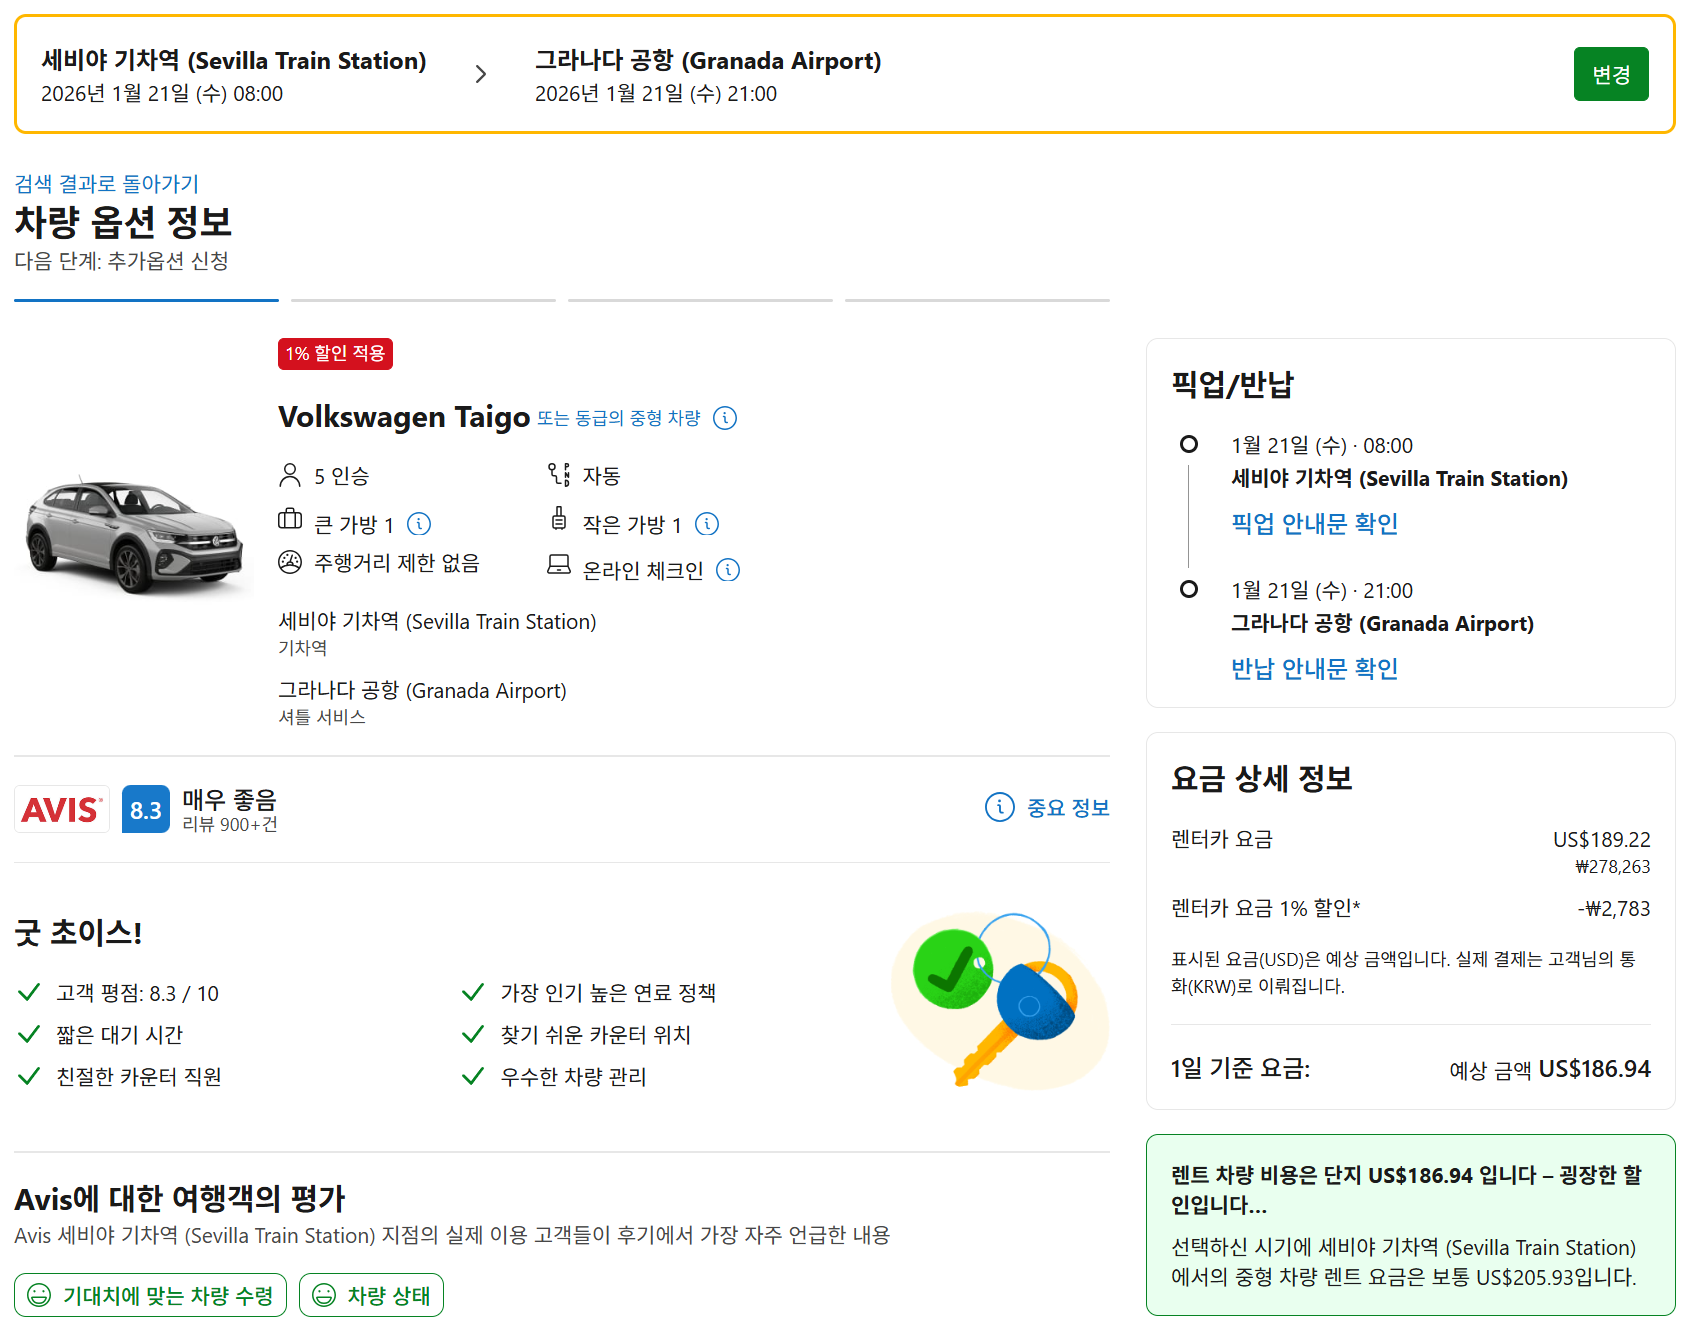Click the Volkswagen Taigo title

404,417
